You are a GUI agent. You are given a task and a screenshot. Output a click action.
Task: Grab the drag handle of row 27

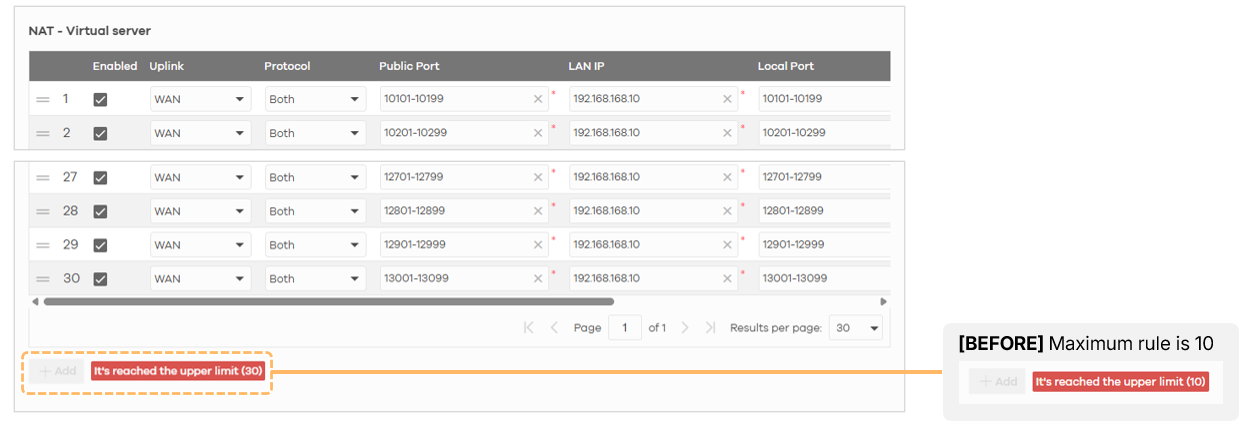pyautogui.click(x=43, y=177)
